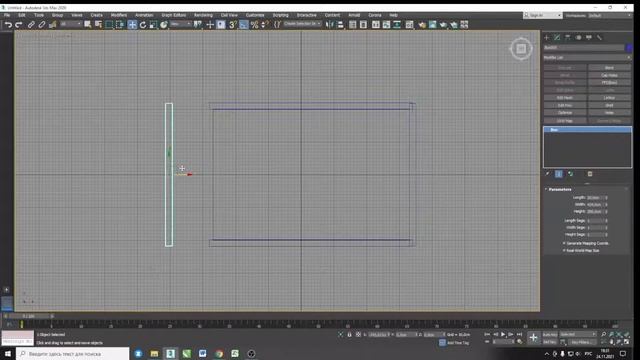Click the Select and Place icon
The width and height of the screenshot is (640, 360).
[164, 25]
